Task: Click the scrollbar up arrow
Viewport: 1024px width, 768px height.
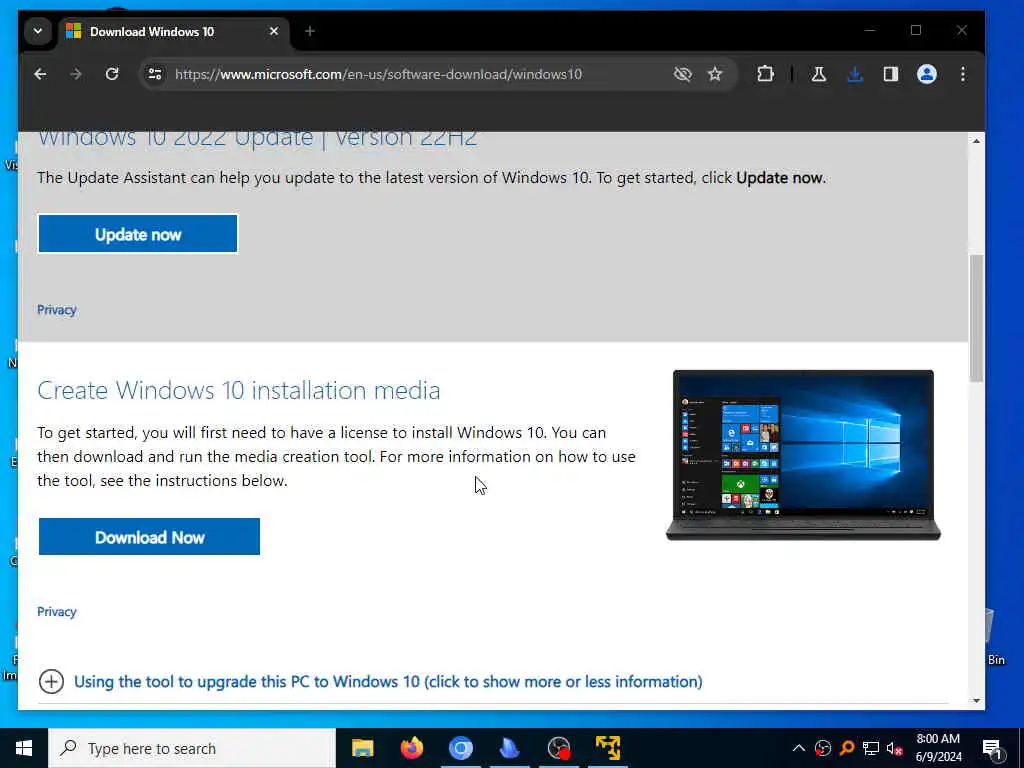Action: tap(976, 141)
